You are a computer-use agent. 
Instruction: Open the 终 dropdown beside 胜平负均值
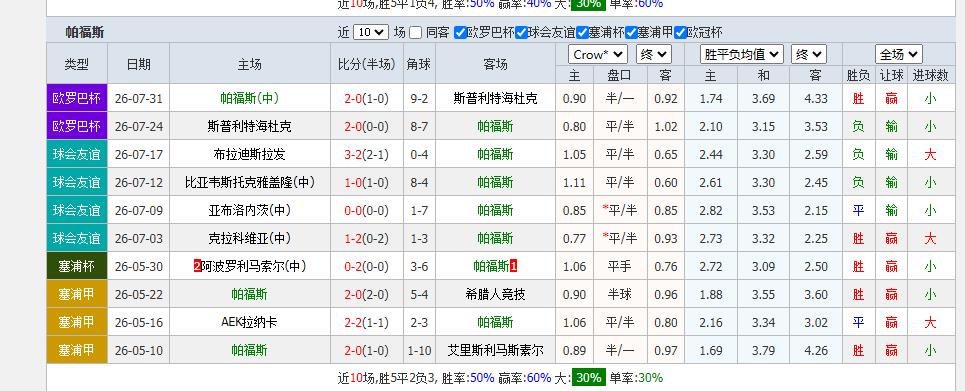point(809,54)
